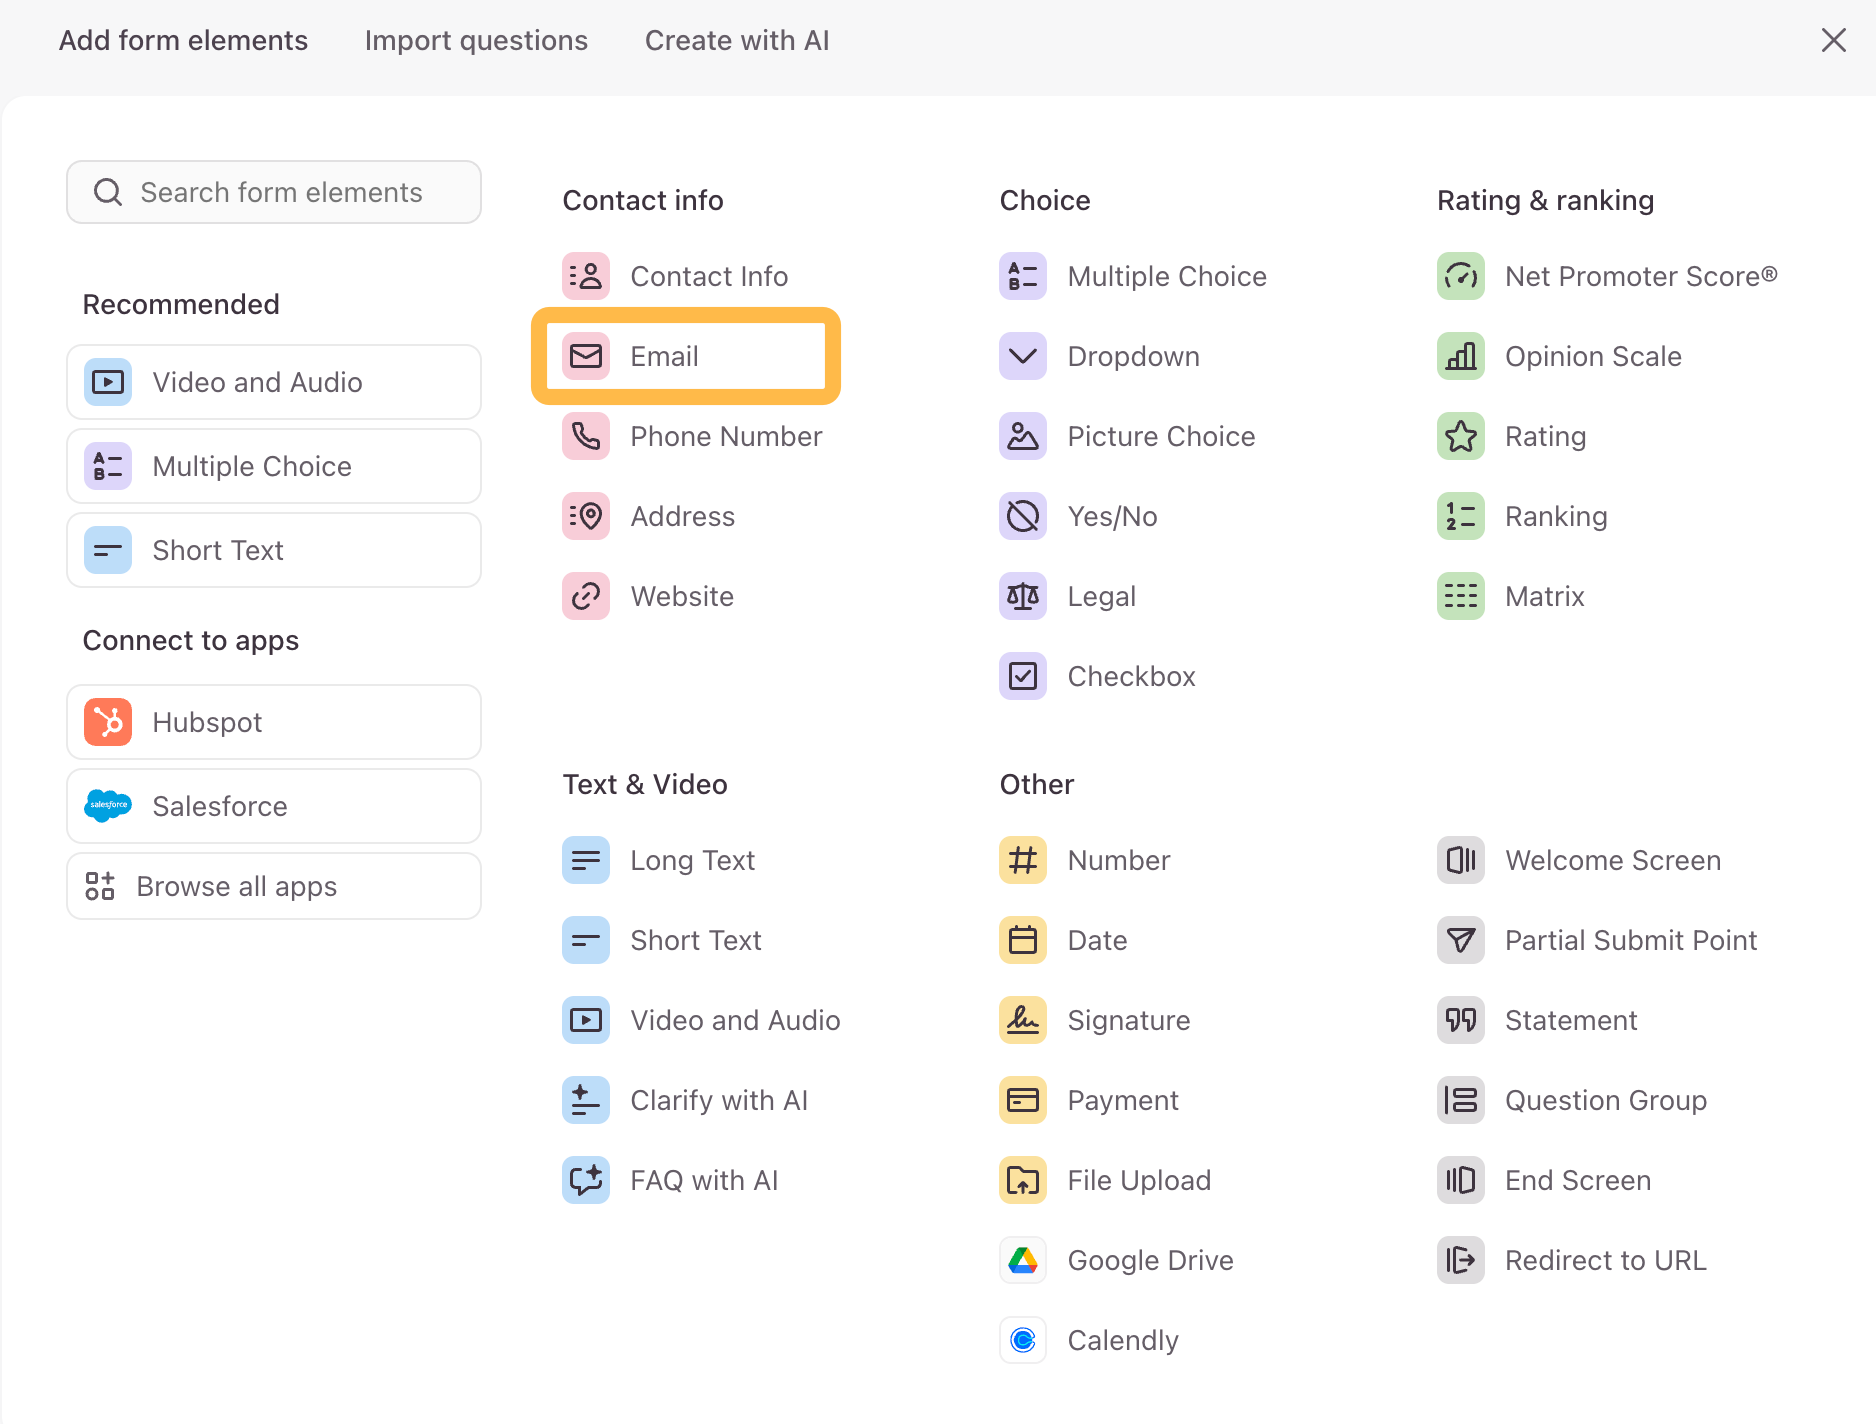Click the Google Drive icon
Screen dimensions: 1876x1424
point(1023,1260)
